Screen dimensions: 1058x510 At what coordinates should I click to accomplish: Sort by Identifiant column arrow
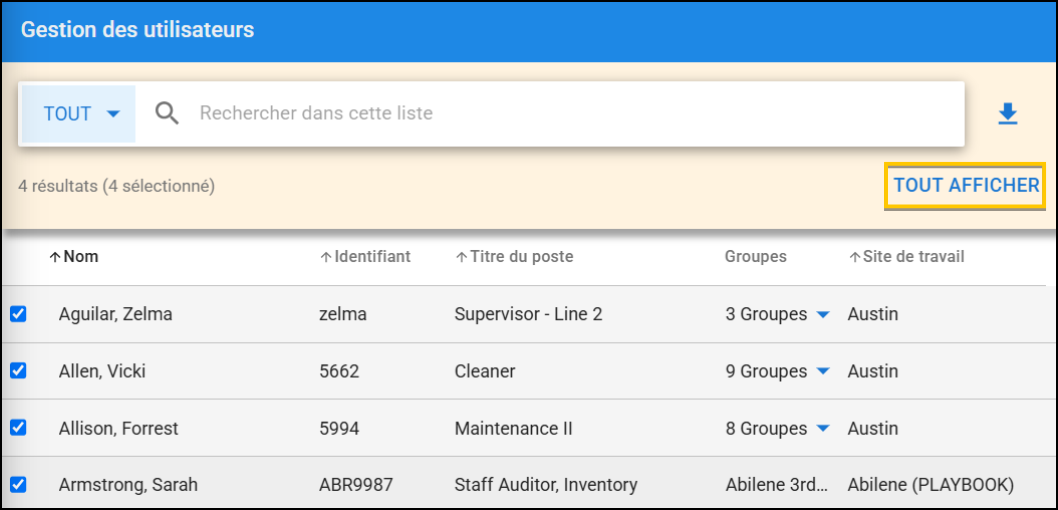coord(325,257)
